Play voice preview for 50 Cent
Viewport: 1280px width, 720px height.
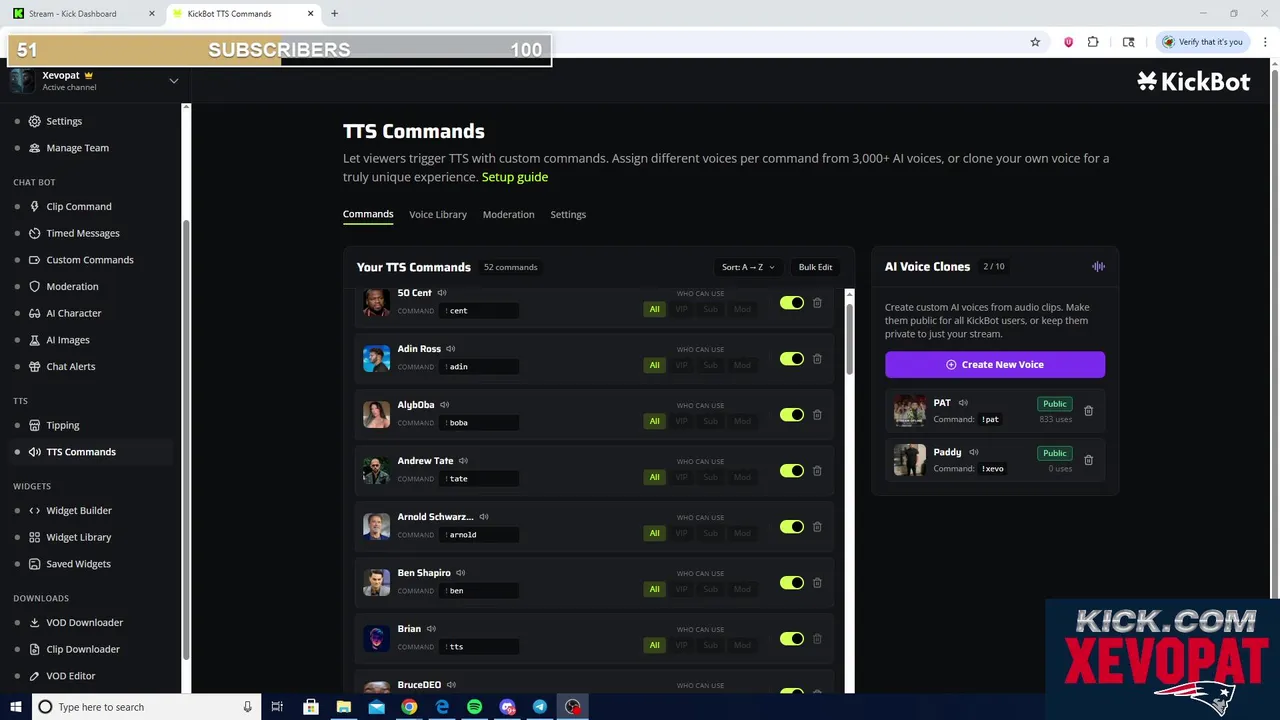coord(442,293)
